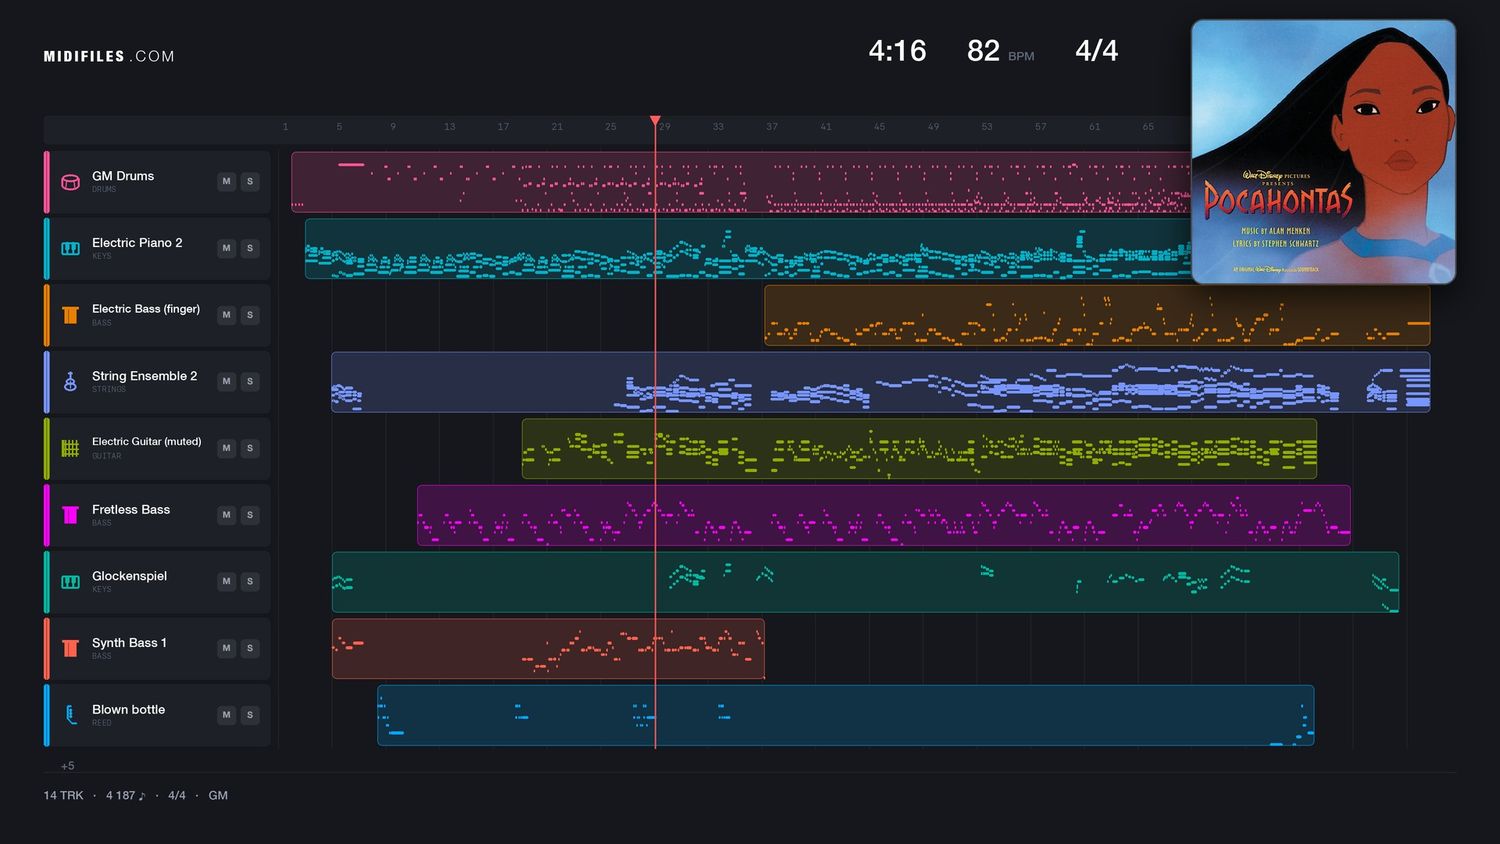Select the Blown bottle track name
Image resolution: width=1500 pixels, height=844 pixels.
click(x=128, y=710)
